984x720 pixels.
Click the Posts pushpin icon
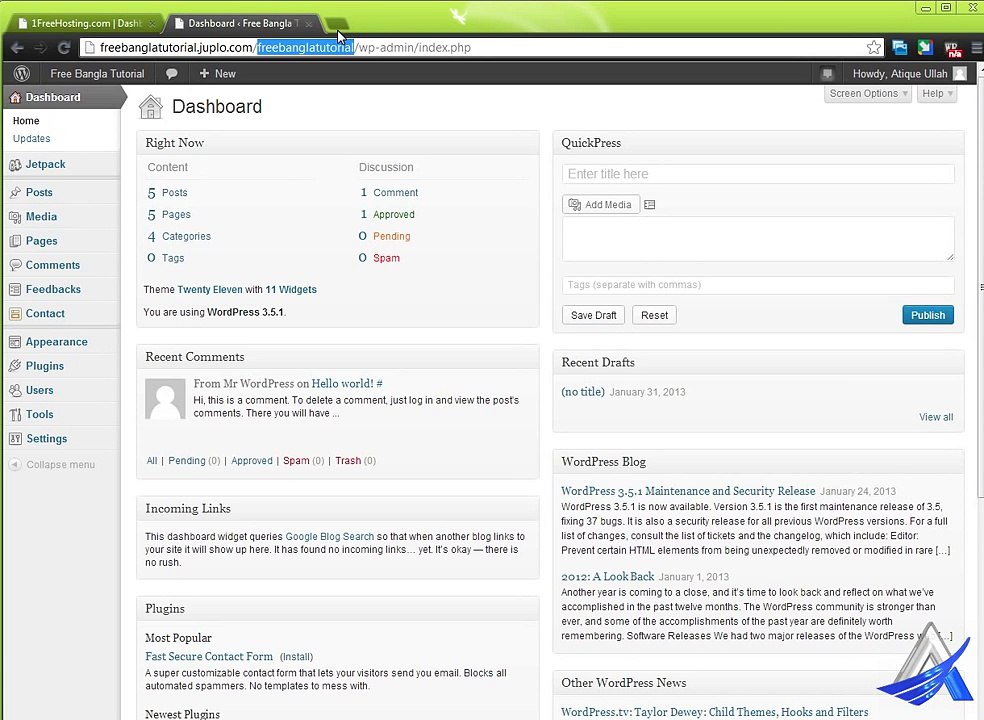(16, 193)
